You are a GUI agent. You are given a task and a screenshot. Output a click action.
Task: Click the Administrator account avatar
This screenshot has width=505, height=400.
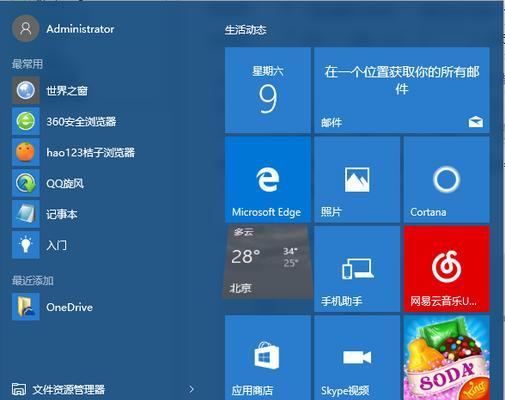click(x=26, y=29)
